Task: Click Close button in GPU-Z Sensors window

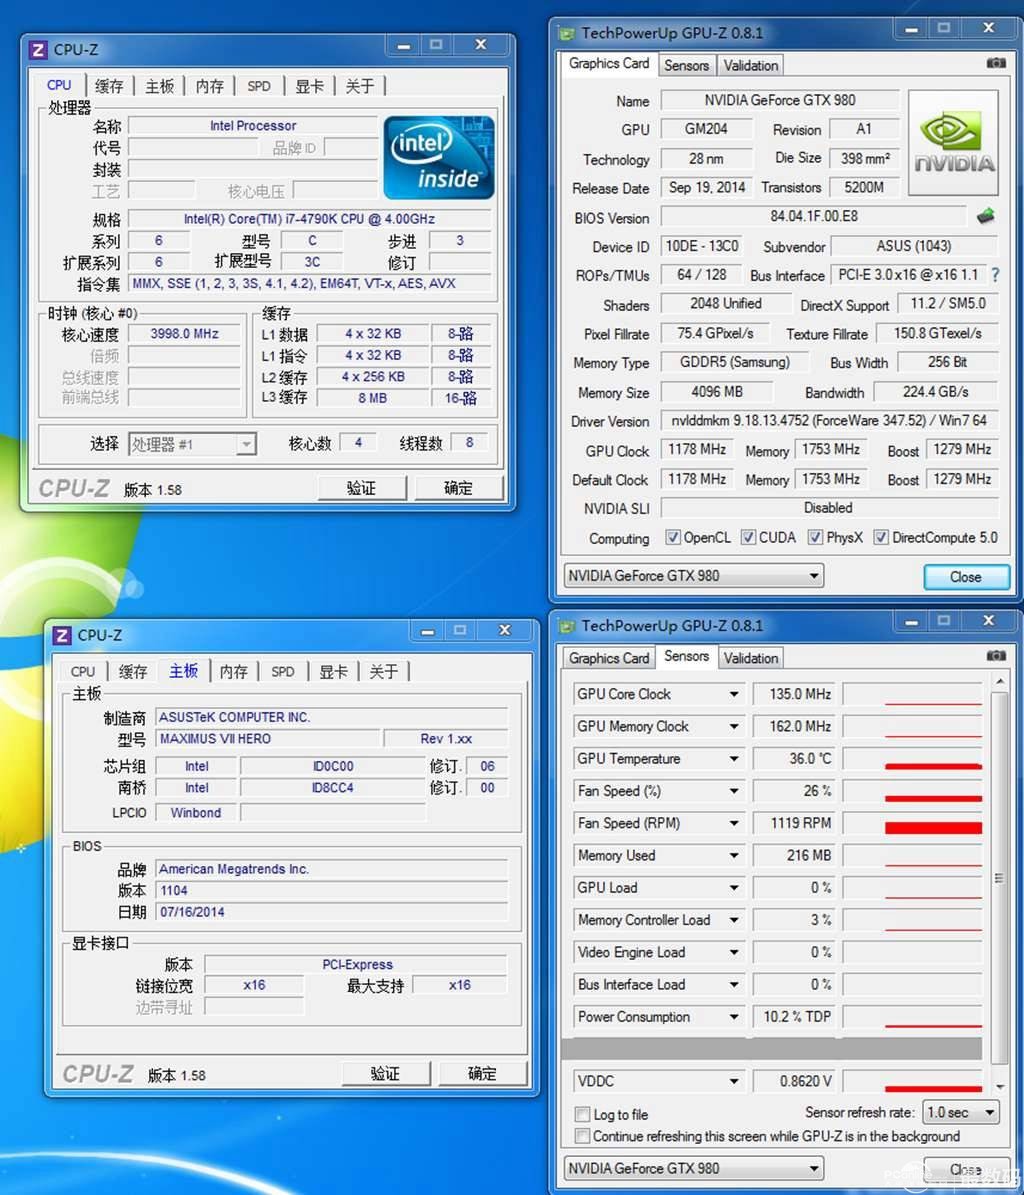Action: pos(966,1169)
